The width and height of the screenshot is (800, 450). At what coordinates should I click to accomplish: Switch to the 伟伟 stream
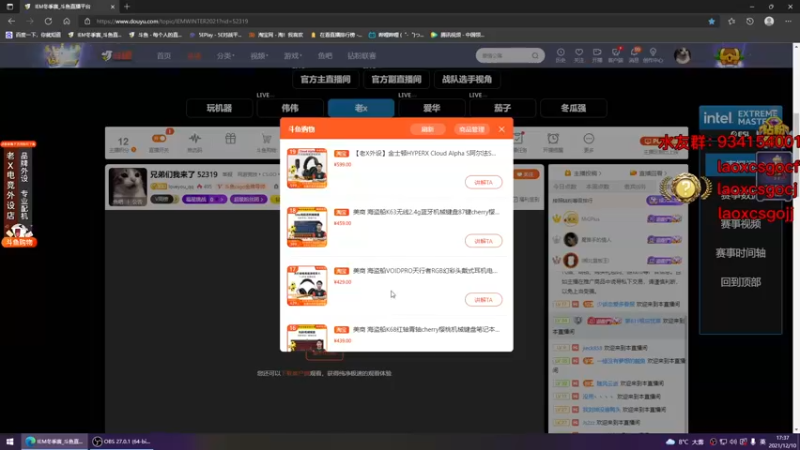pyautogui.click(x=290, y=108)
